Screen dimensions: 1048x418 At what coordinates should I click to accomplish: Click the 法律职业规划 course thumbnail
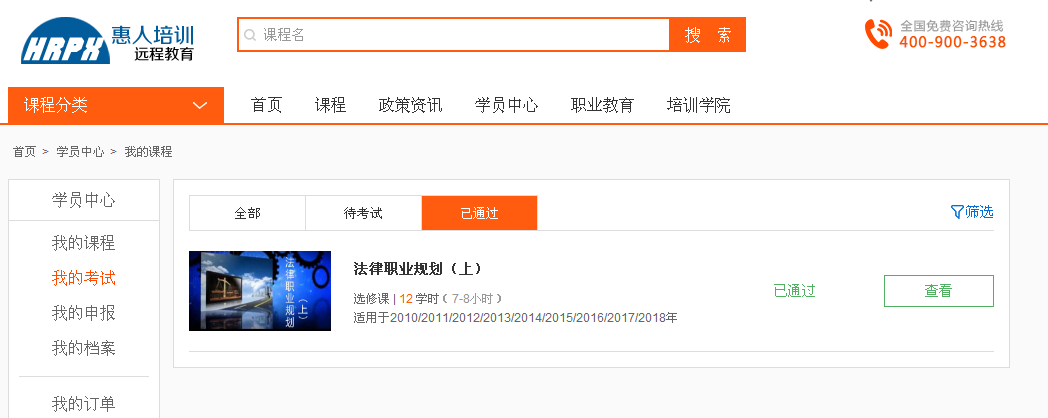[260, 291]
